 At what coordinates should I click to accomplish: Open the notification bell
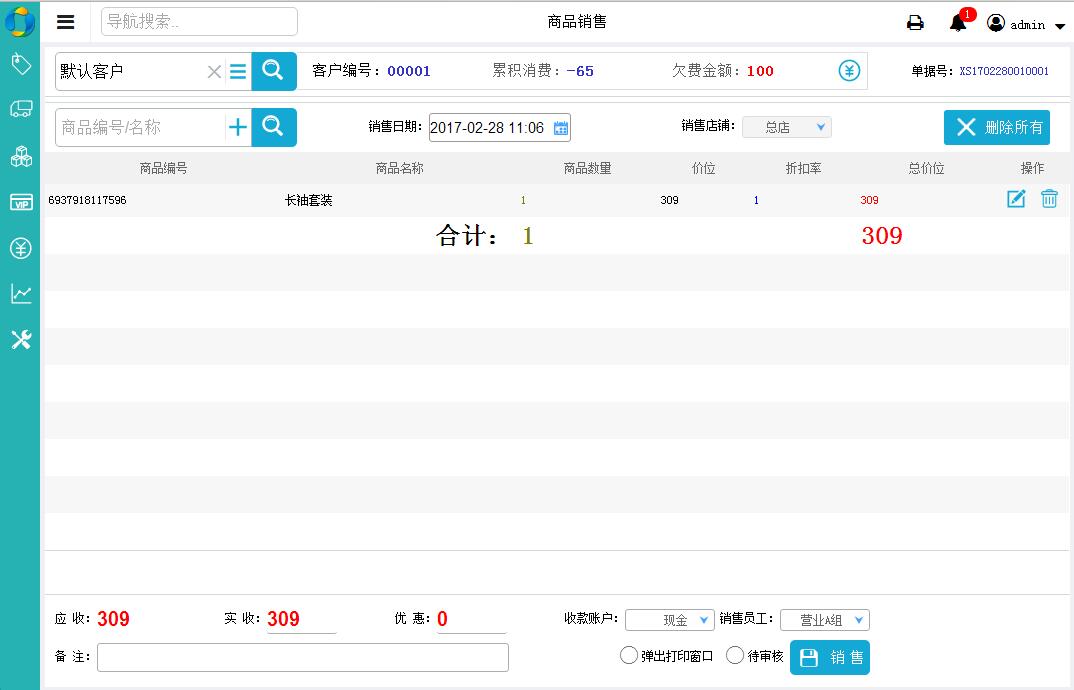(x=958, y=22)
